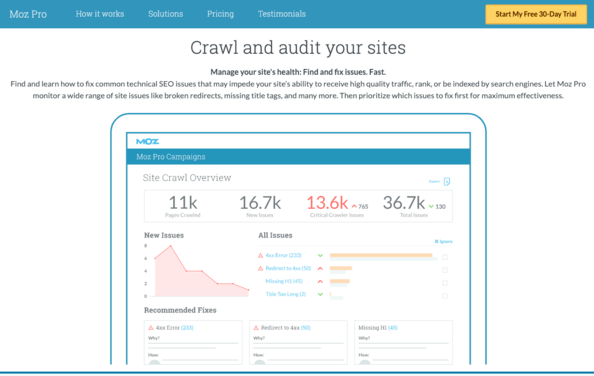Click Start My Free 30-Day Trial button
Image resolution: width=594 pixels, height=376 pixels.
point(536,14)
